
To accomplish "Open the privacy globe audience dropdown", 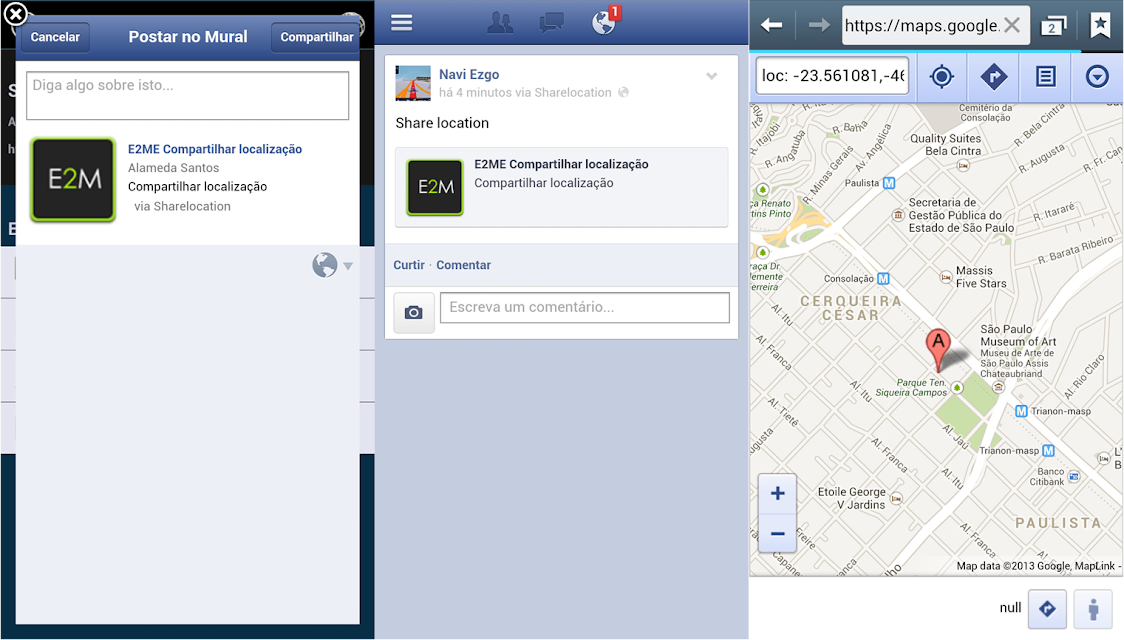I will click(x=332, y=265).
